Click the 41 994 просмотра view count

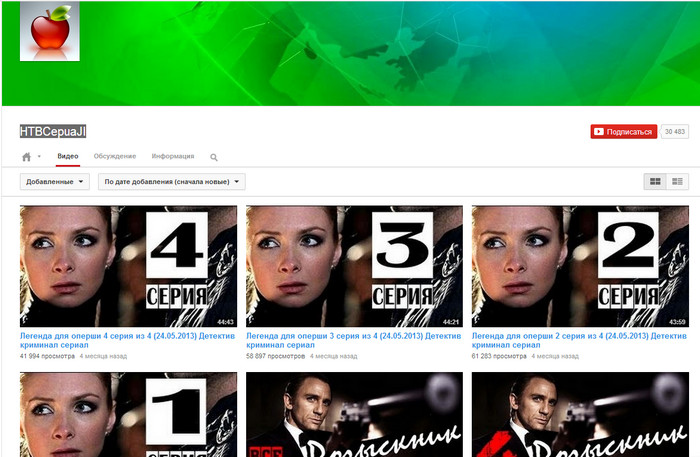tap(47, 356)
